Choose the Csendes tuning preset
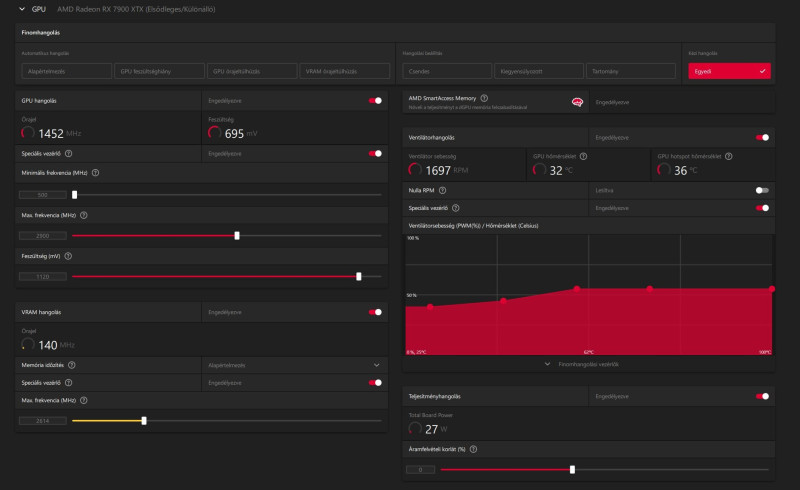The height and width of the screenshot is (490, 800). 447,71
